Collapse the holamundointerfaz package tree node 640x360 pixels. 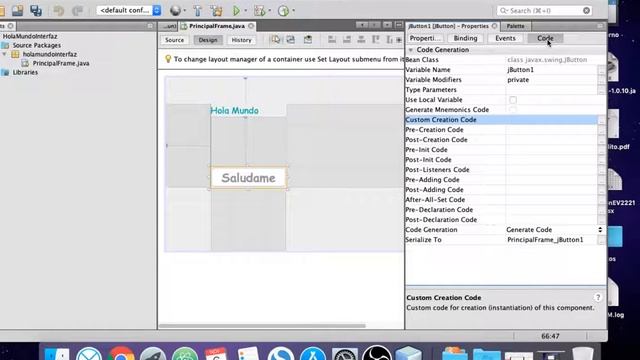4,54
